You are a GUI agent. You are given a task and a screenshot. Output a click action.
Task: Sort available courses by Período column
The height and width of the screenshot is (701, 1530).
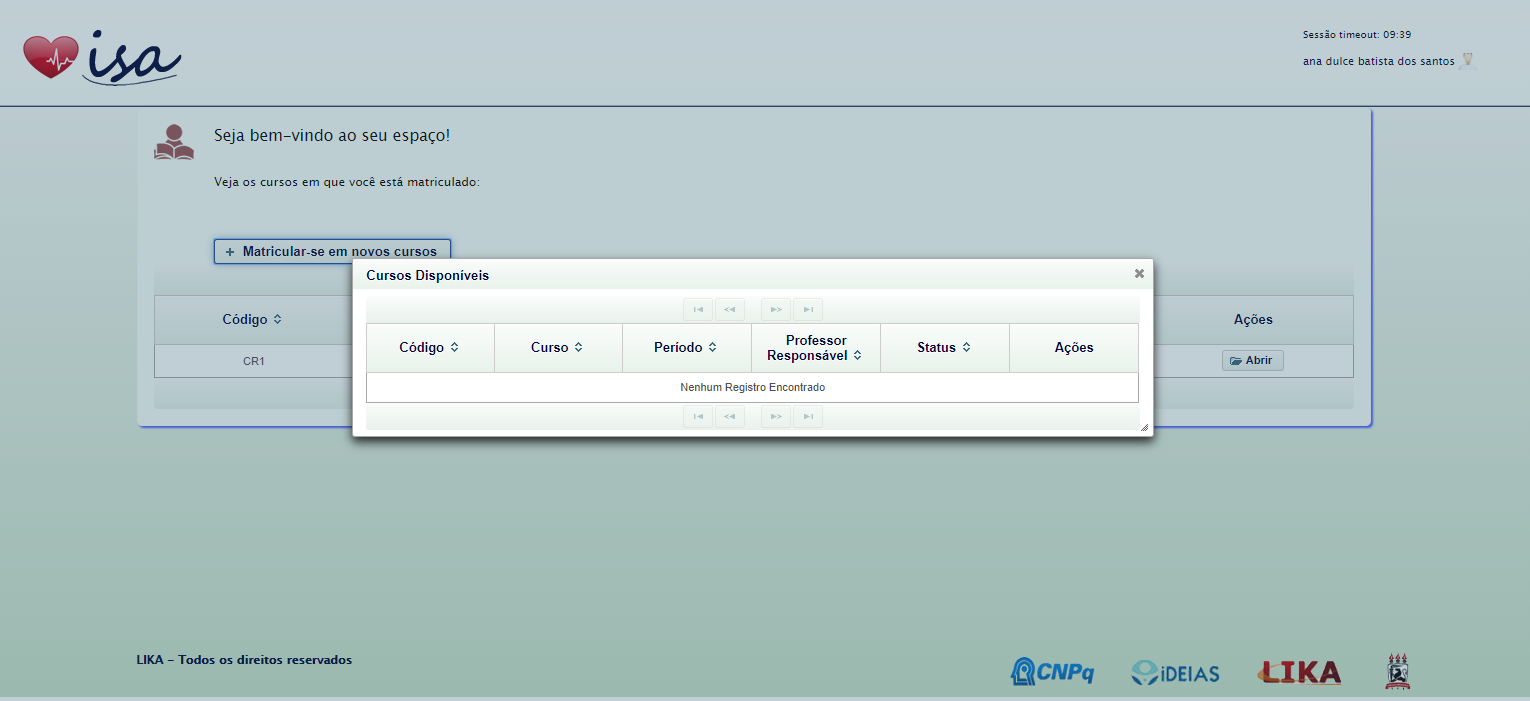(686, 348)
